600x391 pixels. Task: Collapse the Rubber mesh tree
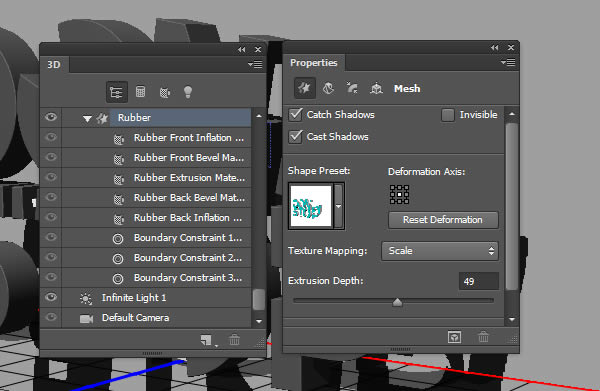tap(87, 119)
